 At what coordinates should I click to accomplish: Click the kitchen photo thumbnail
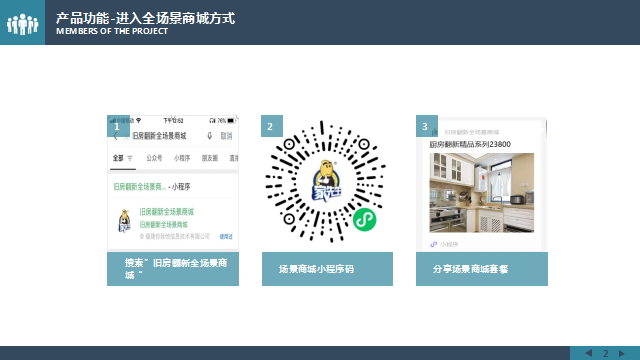(x=482, y=193)
